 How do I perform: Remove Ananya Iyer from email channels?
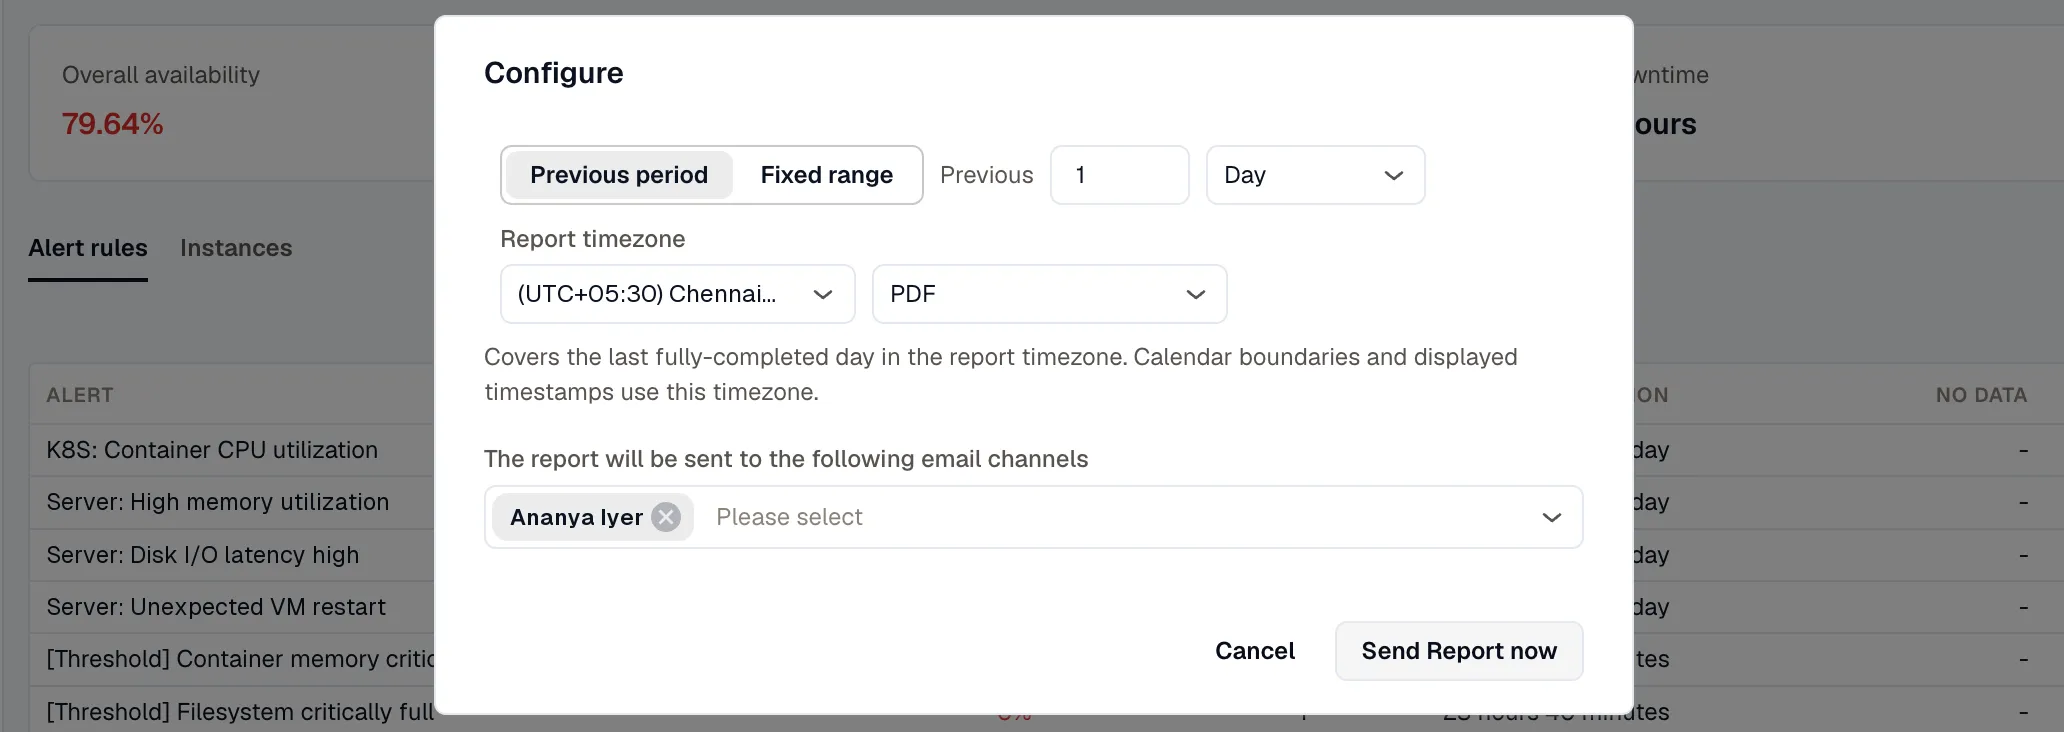pos(666,517)
